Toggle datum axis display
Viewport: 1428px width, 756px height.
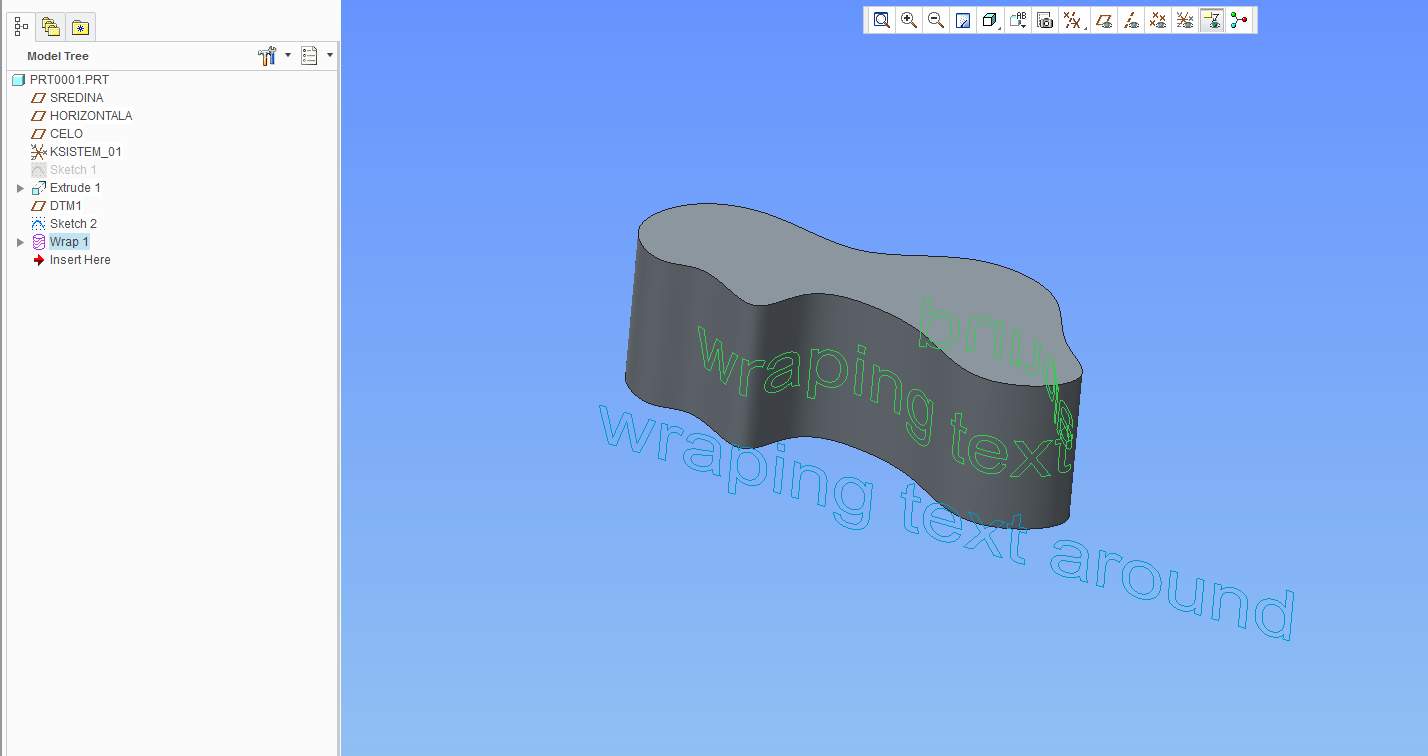point(1131,20)
